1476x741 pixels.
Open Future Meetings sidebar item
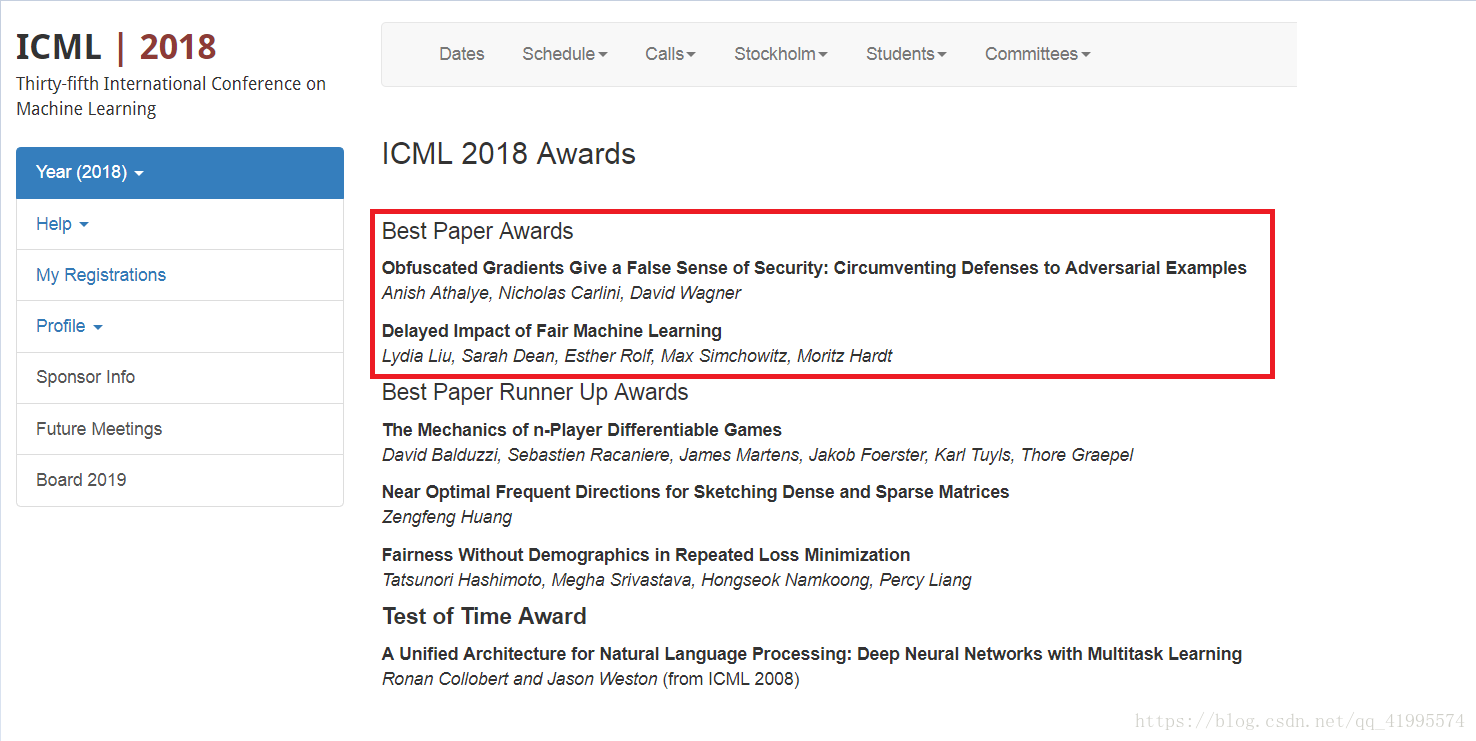(x=180, y=429)
